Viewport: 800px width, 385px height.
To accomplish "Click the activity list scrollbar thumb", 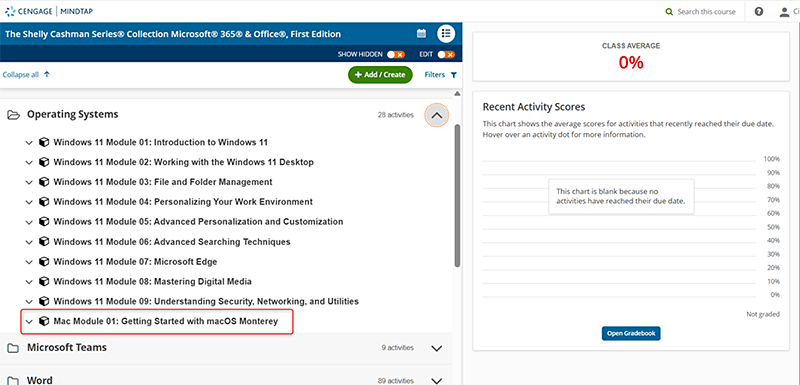I will click(457, 195).
